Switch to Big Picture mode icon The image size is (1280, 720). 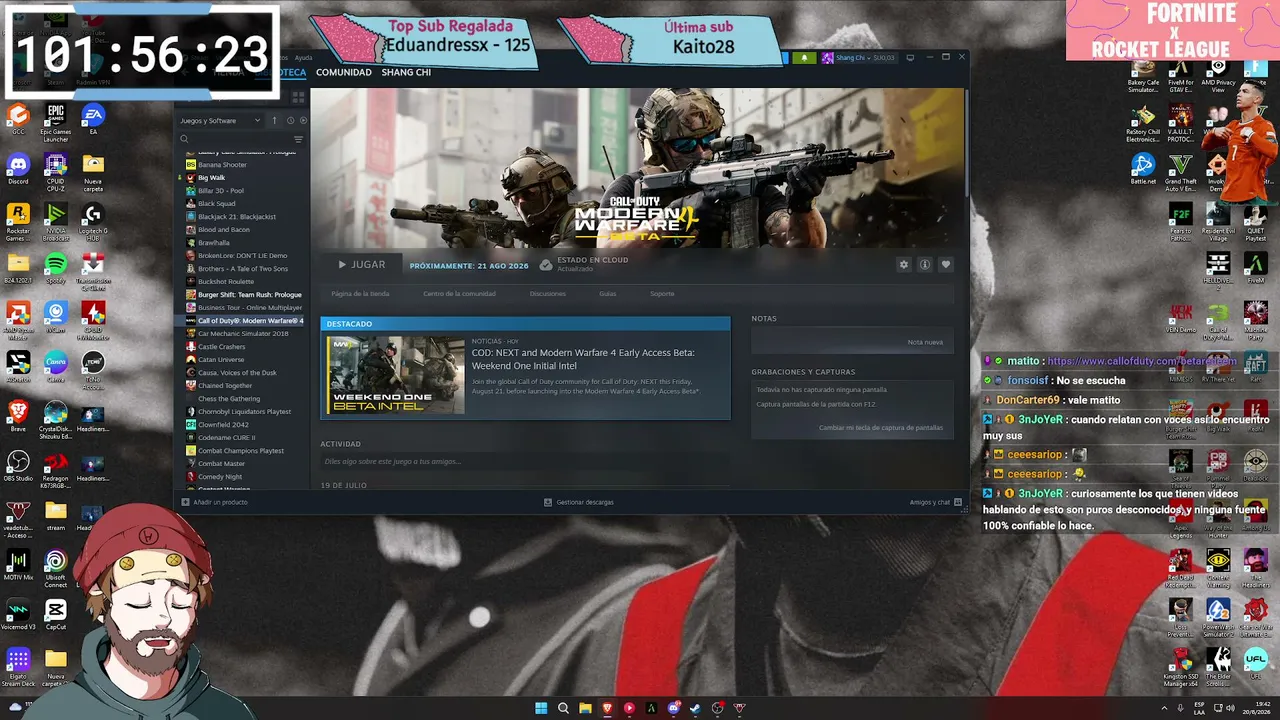910,58
